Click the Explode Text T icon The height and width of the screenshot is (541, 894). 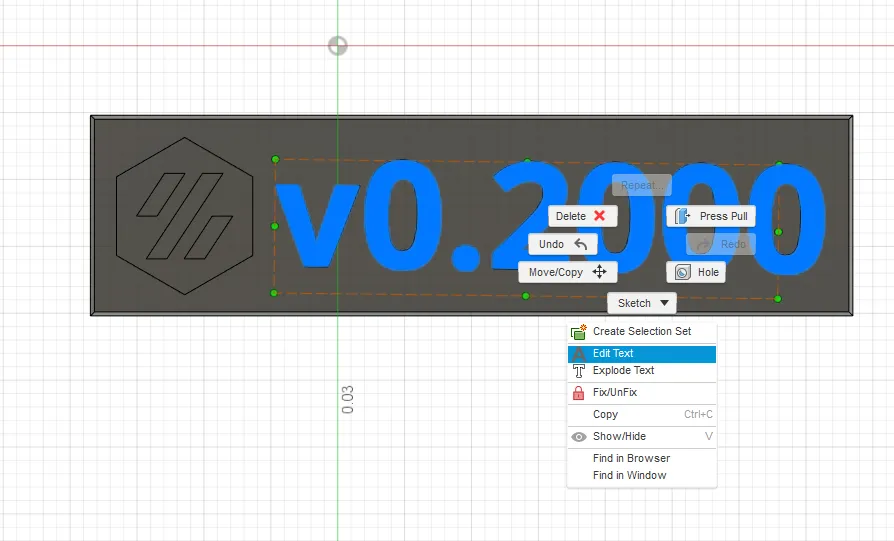[579, 371]
